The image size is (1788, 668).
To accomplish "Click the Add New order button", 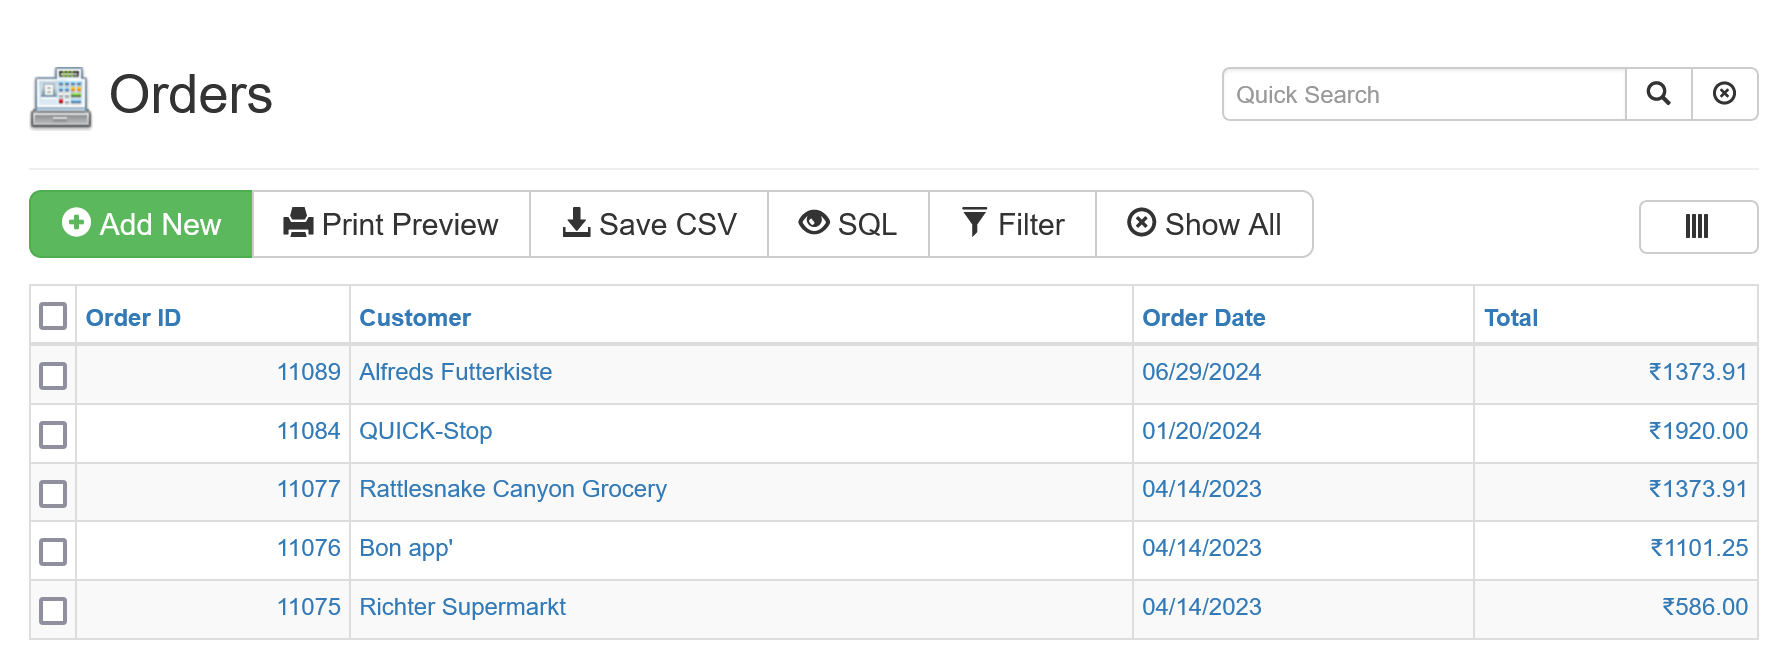I will 141,224.
